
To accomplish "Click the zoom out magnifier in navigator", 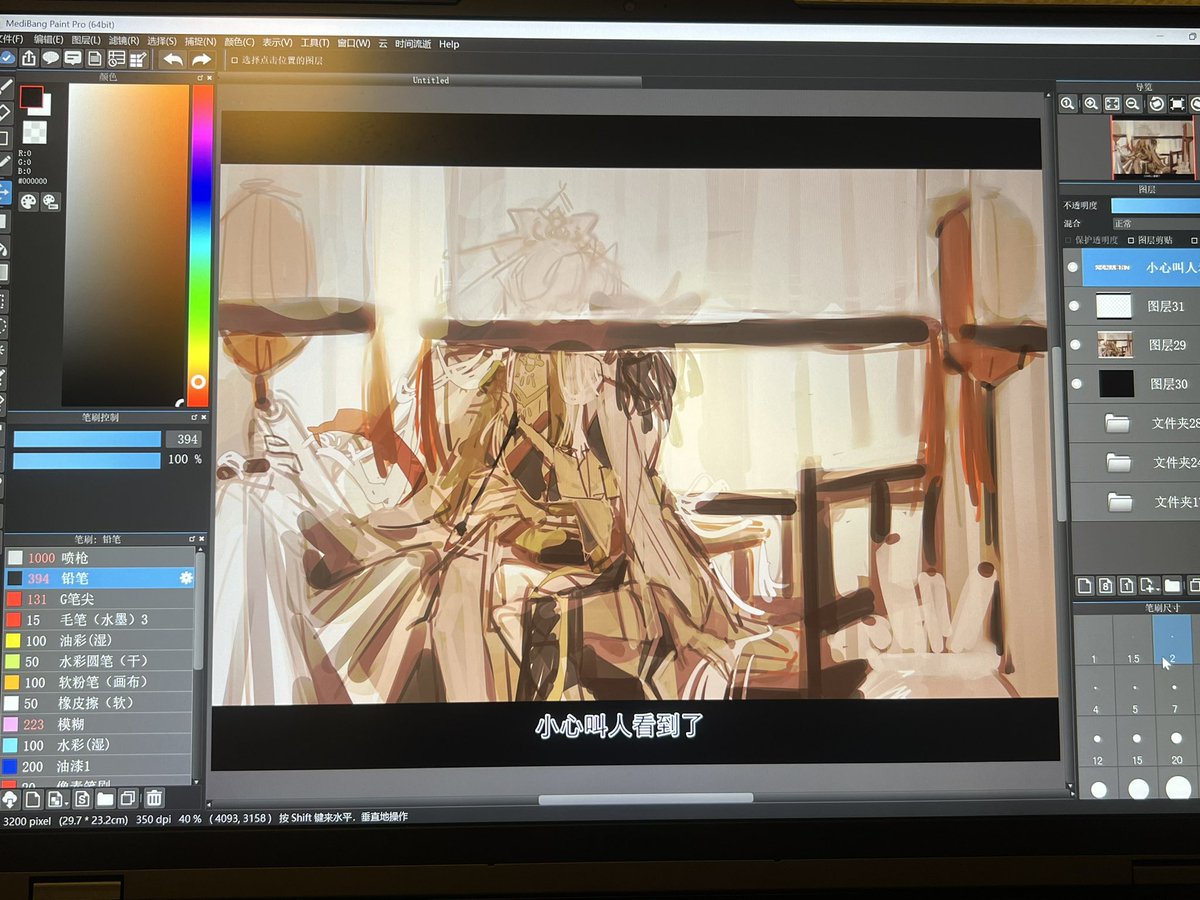I will [x=1133, y=103].
